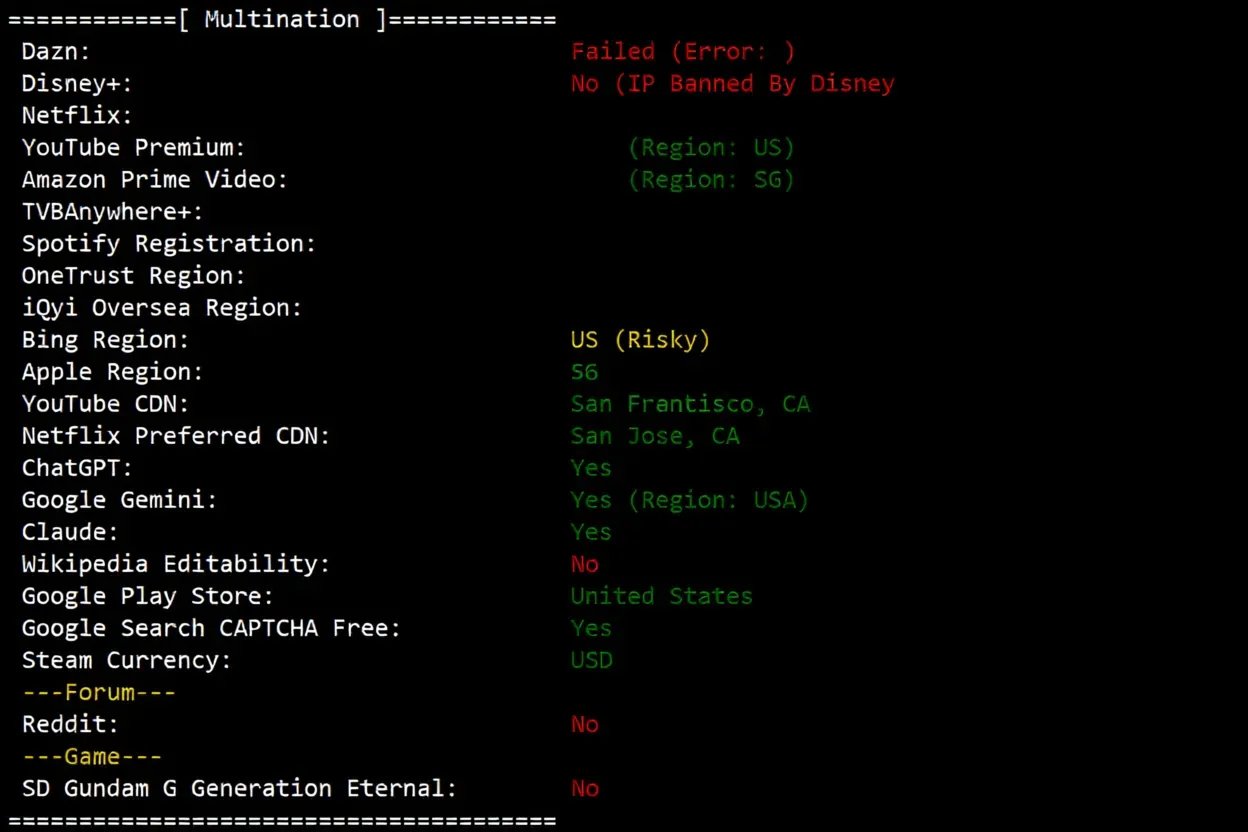
Task: Select the Apple Region 'SG' value
Action: [585, 372]
